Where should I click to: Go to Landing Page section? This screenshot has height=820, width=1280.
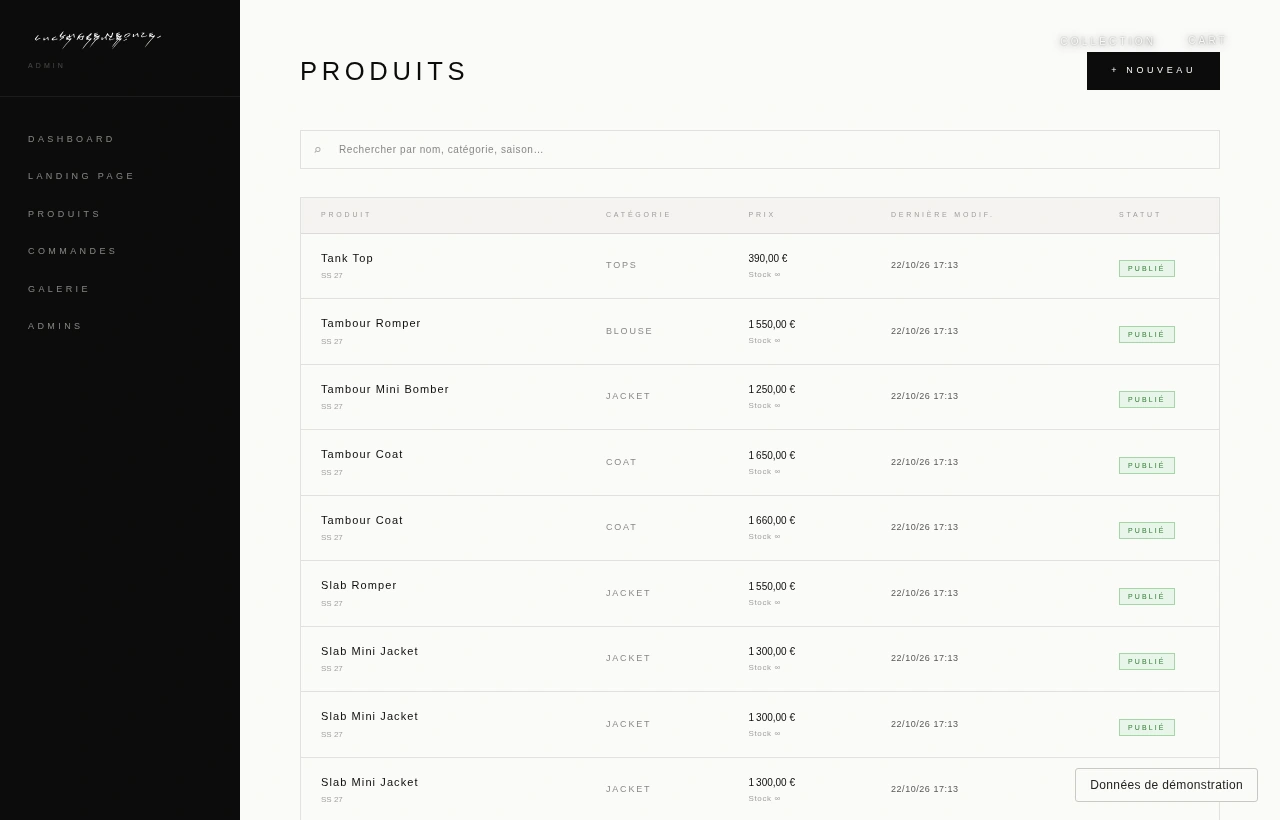pyautogui.click(x=81, y=176)
